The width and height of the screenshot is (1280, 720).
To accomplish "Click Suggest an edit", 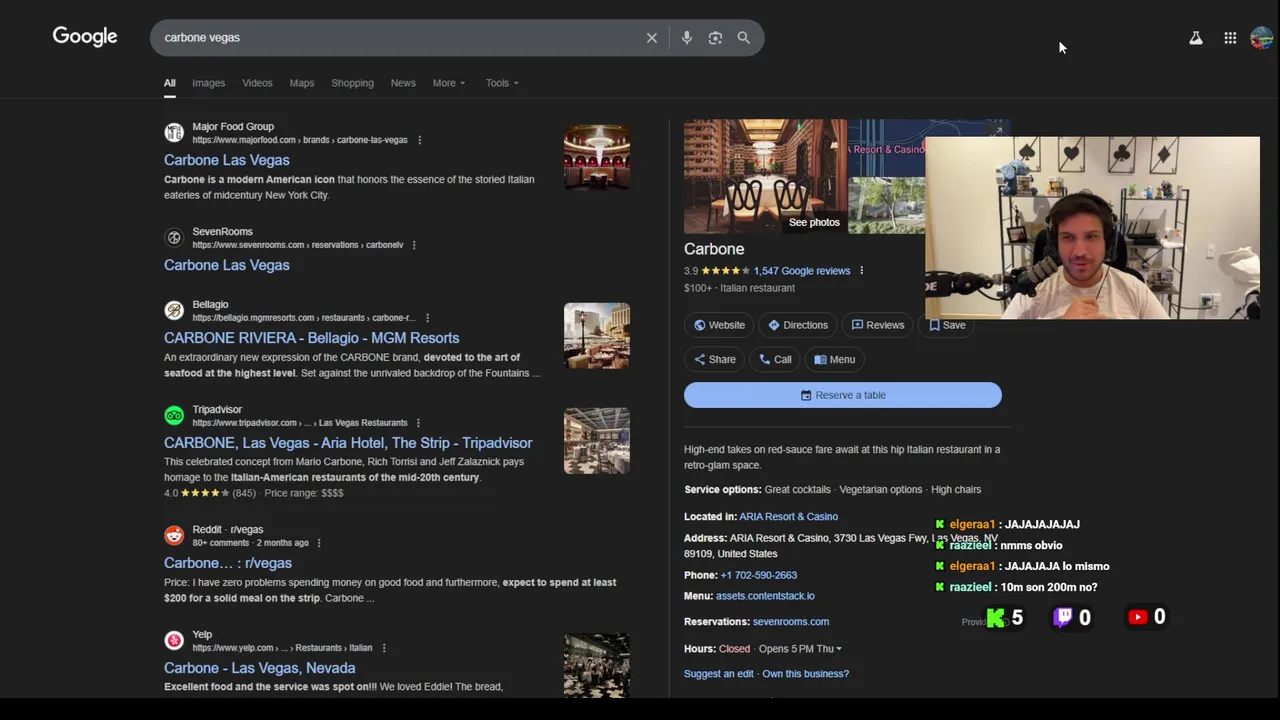I will coord(719,674).
